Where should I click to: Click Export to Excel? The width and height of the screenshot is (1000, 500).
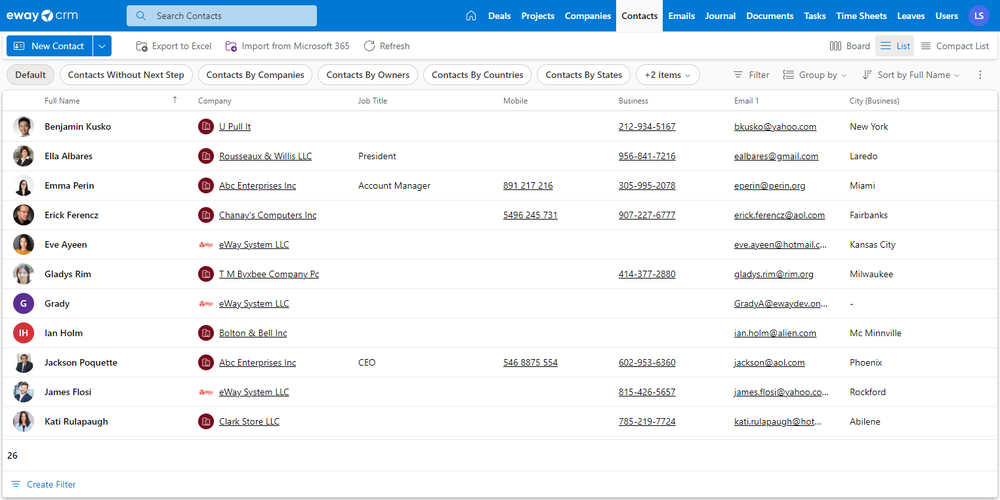pyautogui.click(x=173, y=46)
